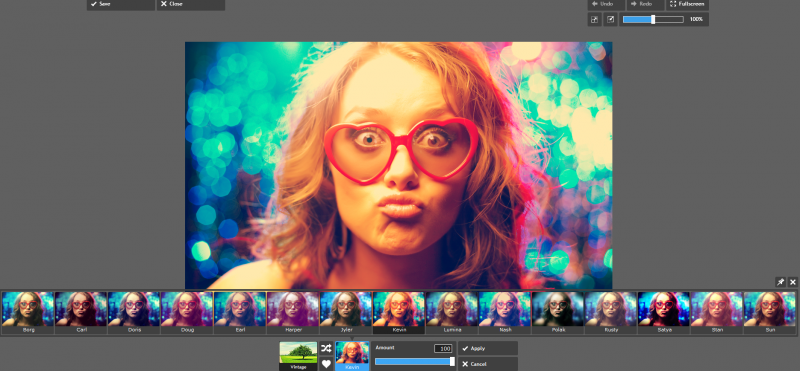Select the Doug filter thumbnail
Image resolution: width=800 pixels, height=371 pixels.
tap(187, 313)
